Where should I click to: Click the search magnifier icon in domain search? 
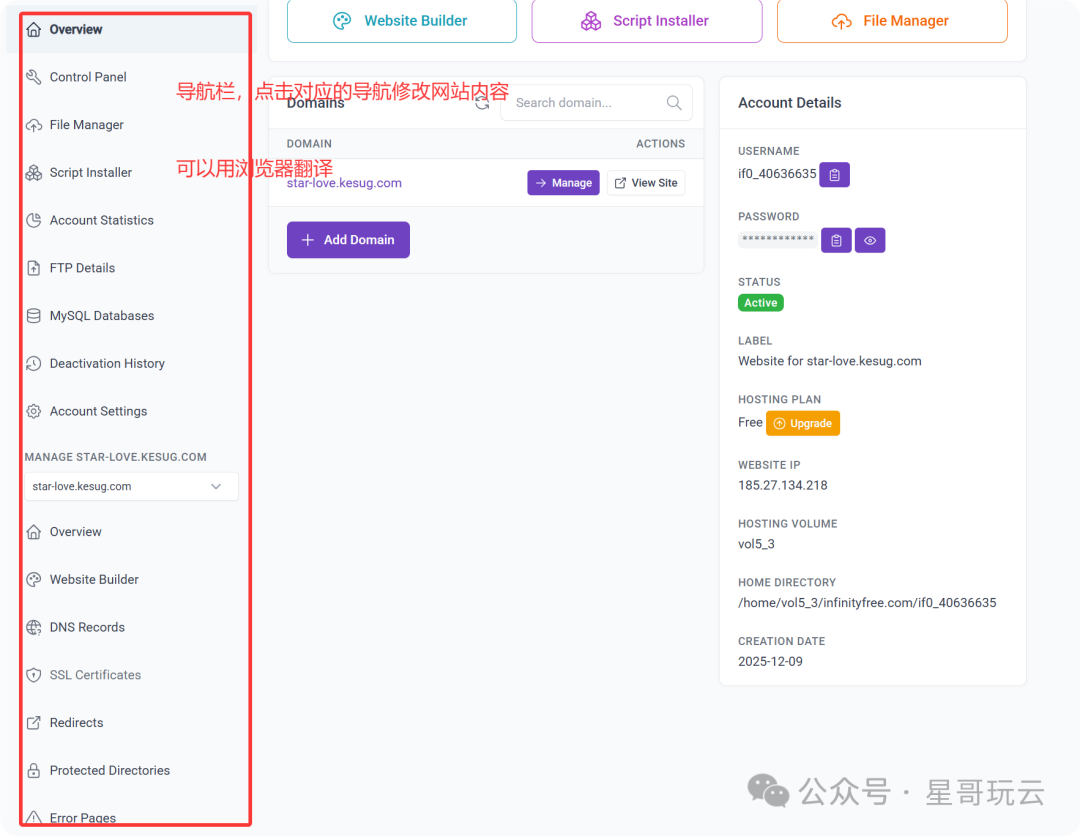[674, 103]
